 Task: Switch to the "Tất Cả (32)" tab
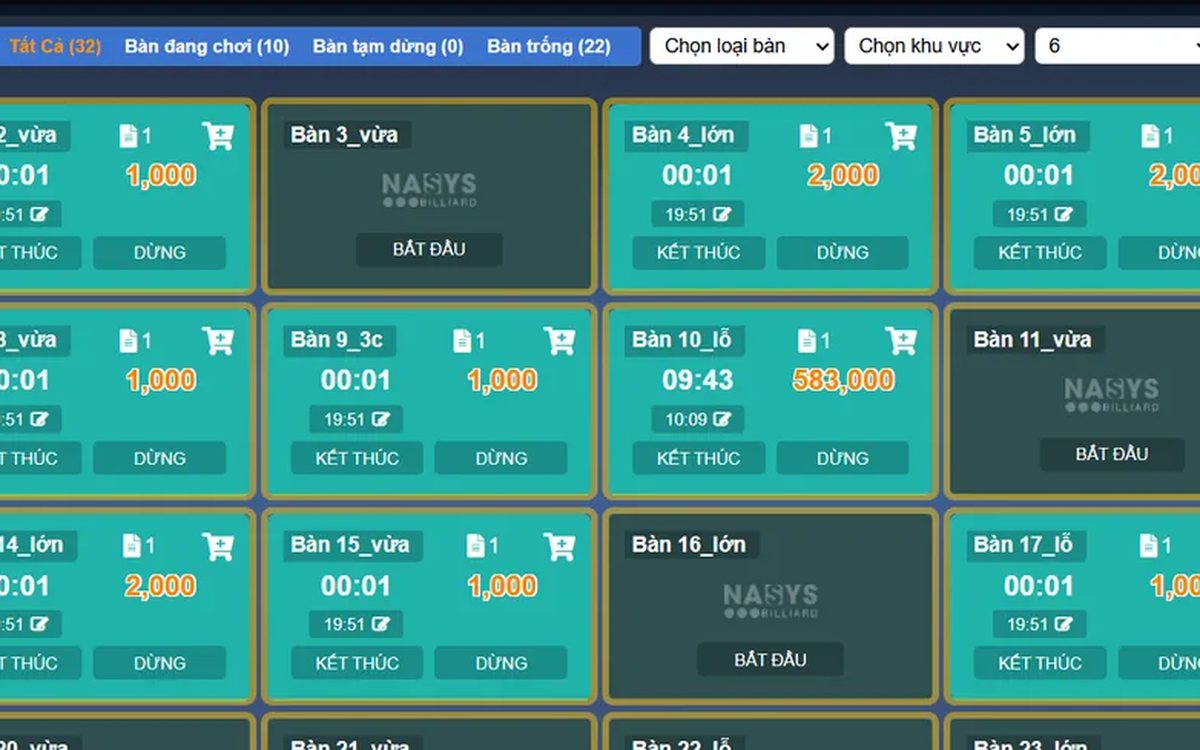pyautogui.click(x=55, y=46)
